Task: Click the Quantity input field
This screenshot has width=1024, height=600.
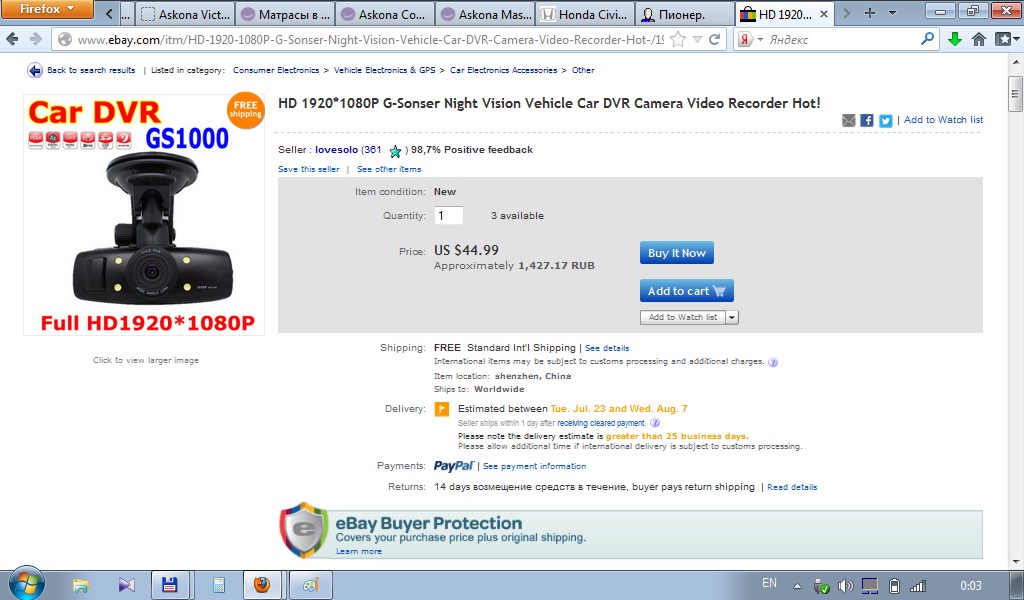Action: pyautogui.click(x=449, y=215)
